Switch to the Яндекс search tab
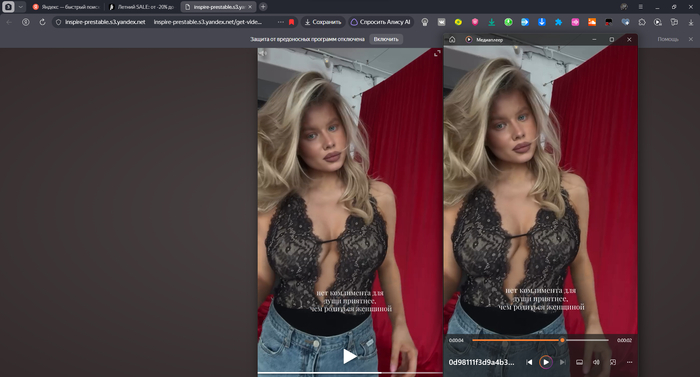The image size is (700, 377). 66,7
